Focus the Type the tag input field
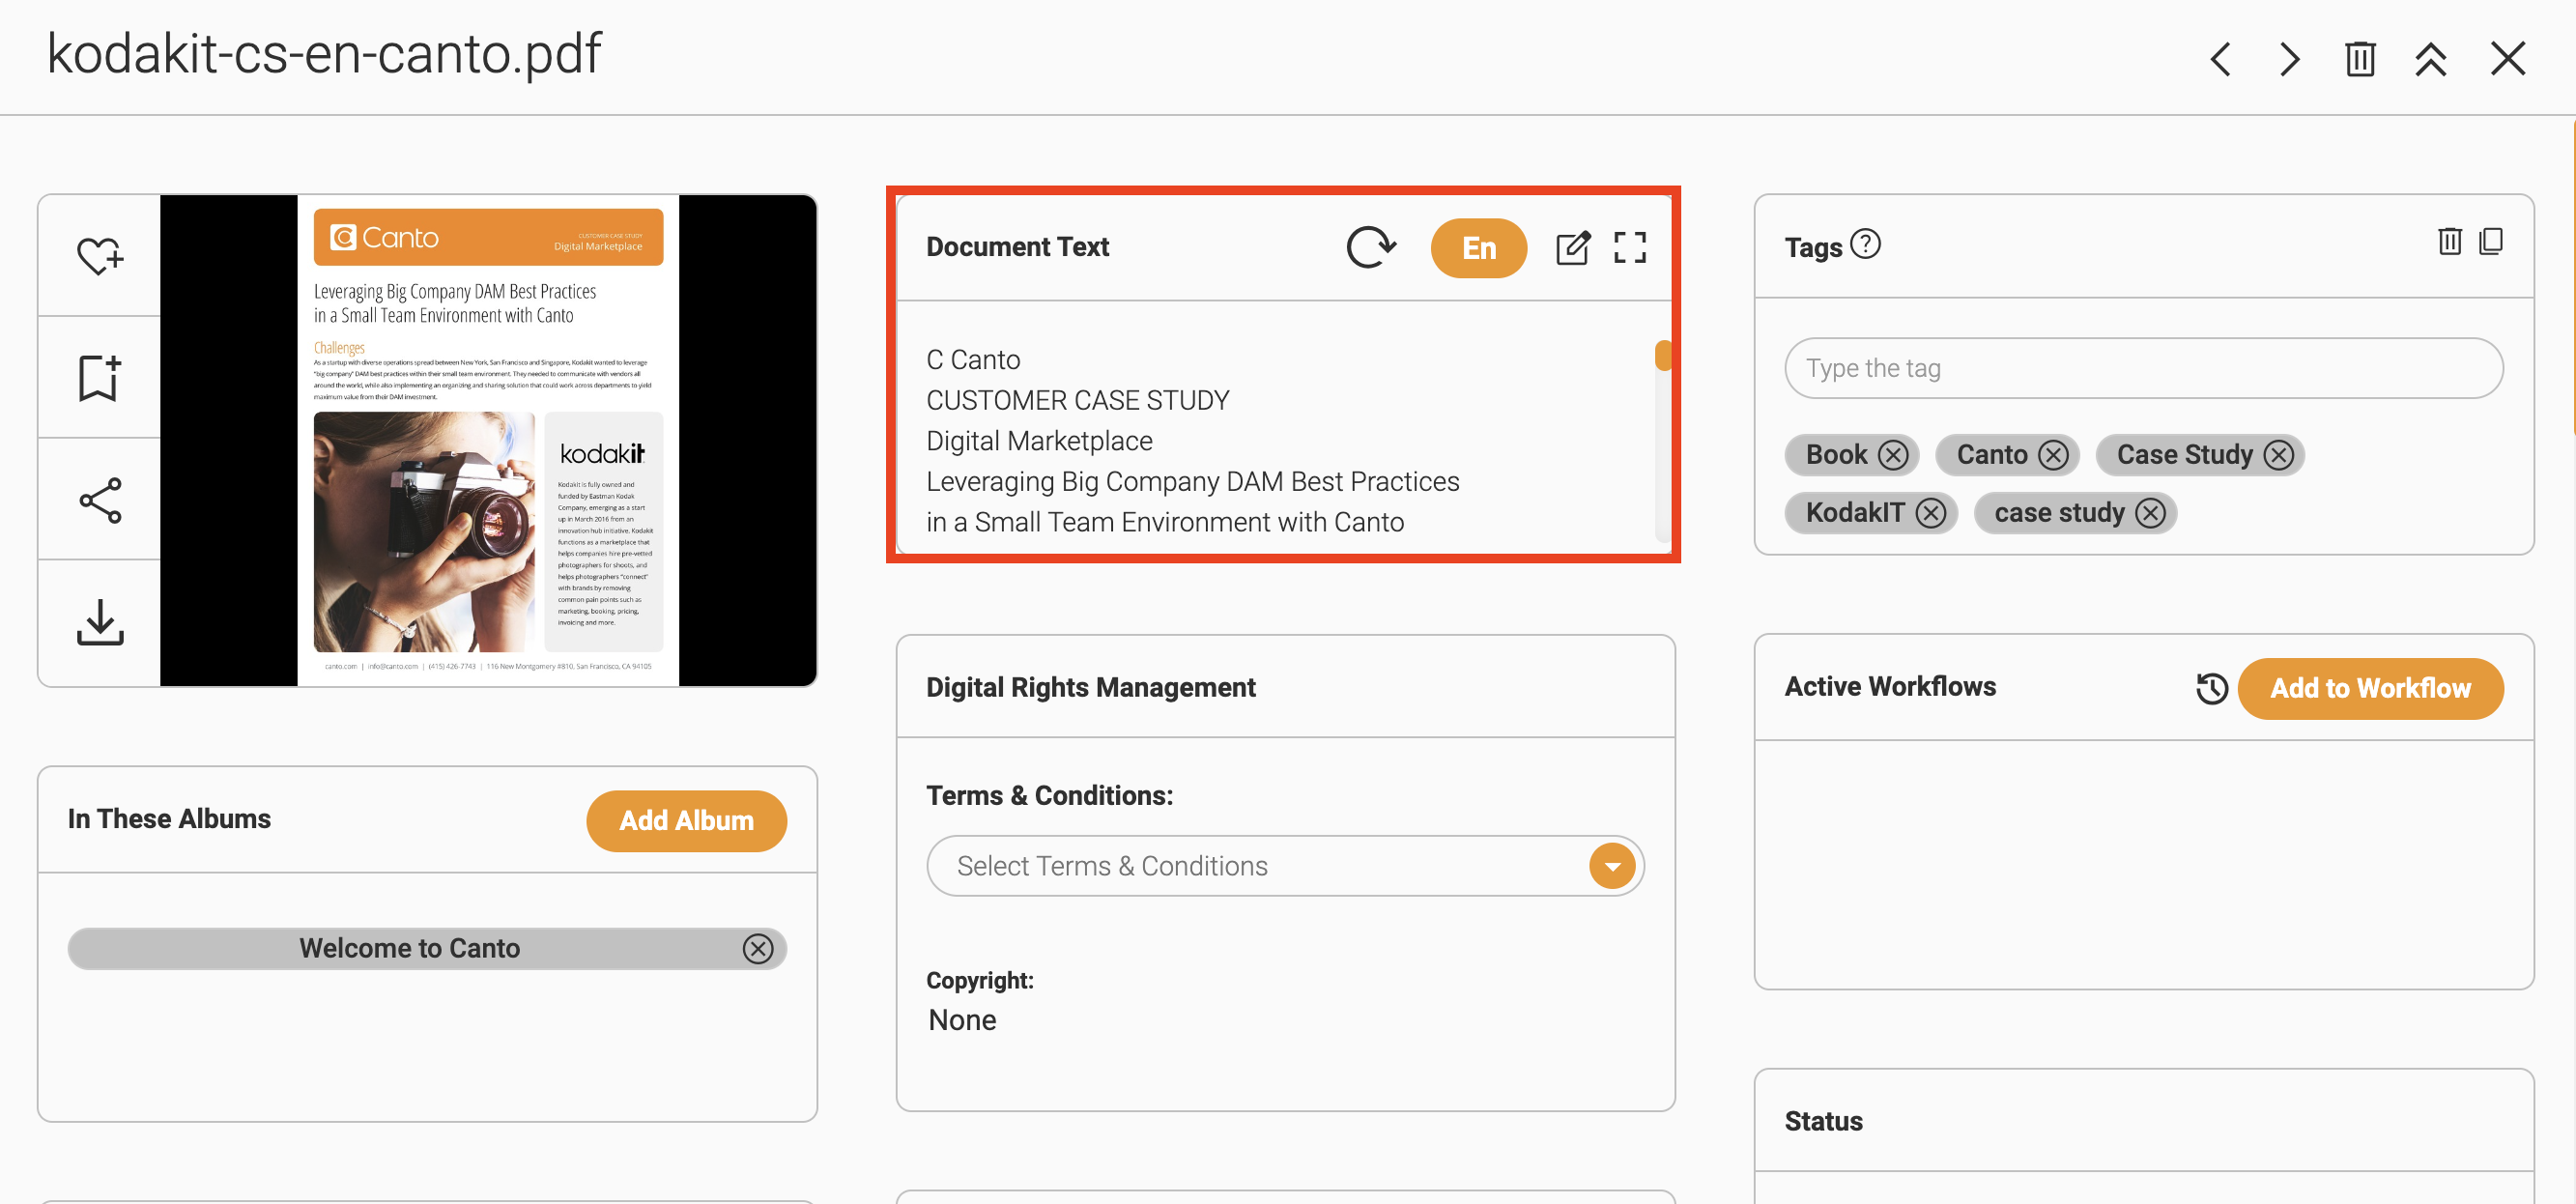Image resolution: width=2576 pixels, height=1204 pixels. [x=2143, y=368]
